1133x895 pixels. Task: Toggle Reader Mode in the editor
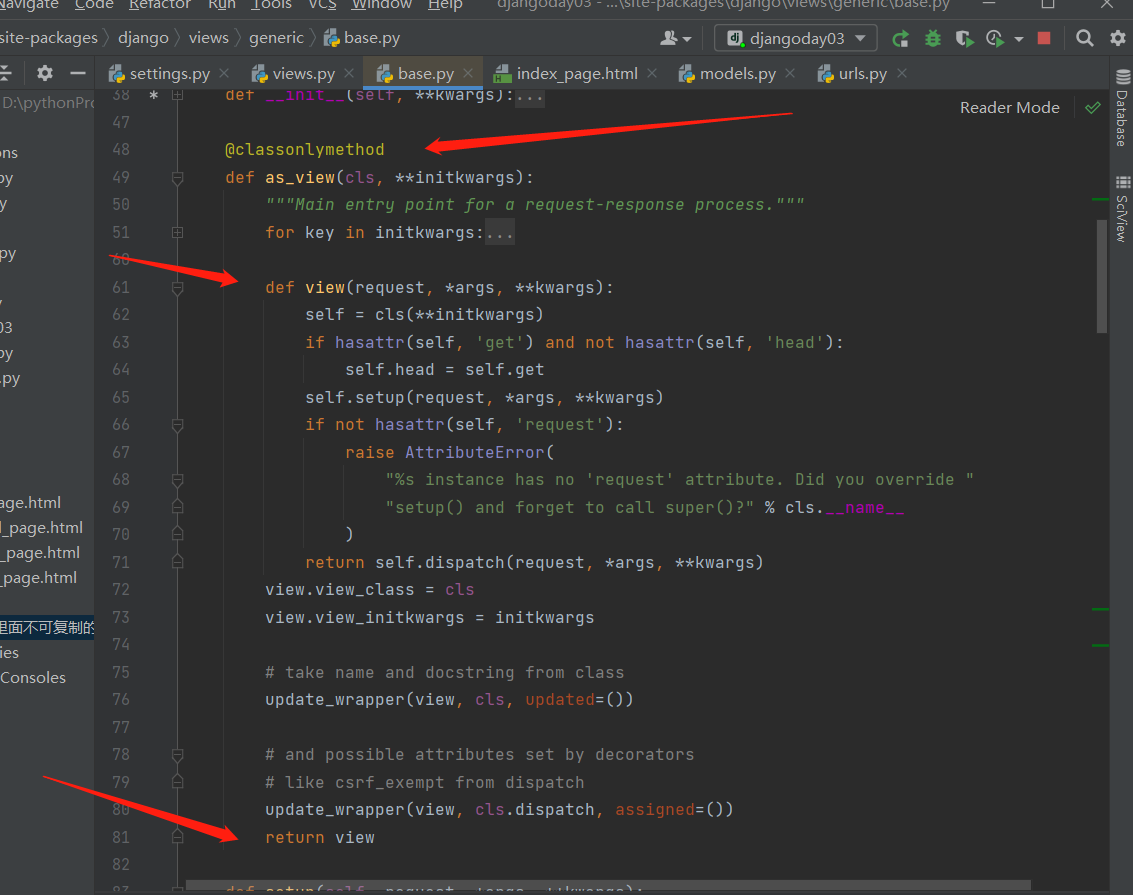[1009, 108]
